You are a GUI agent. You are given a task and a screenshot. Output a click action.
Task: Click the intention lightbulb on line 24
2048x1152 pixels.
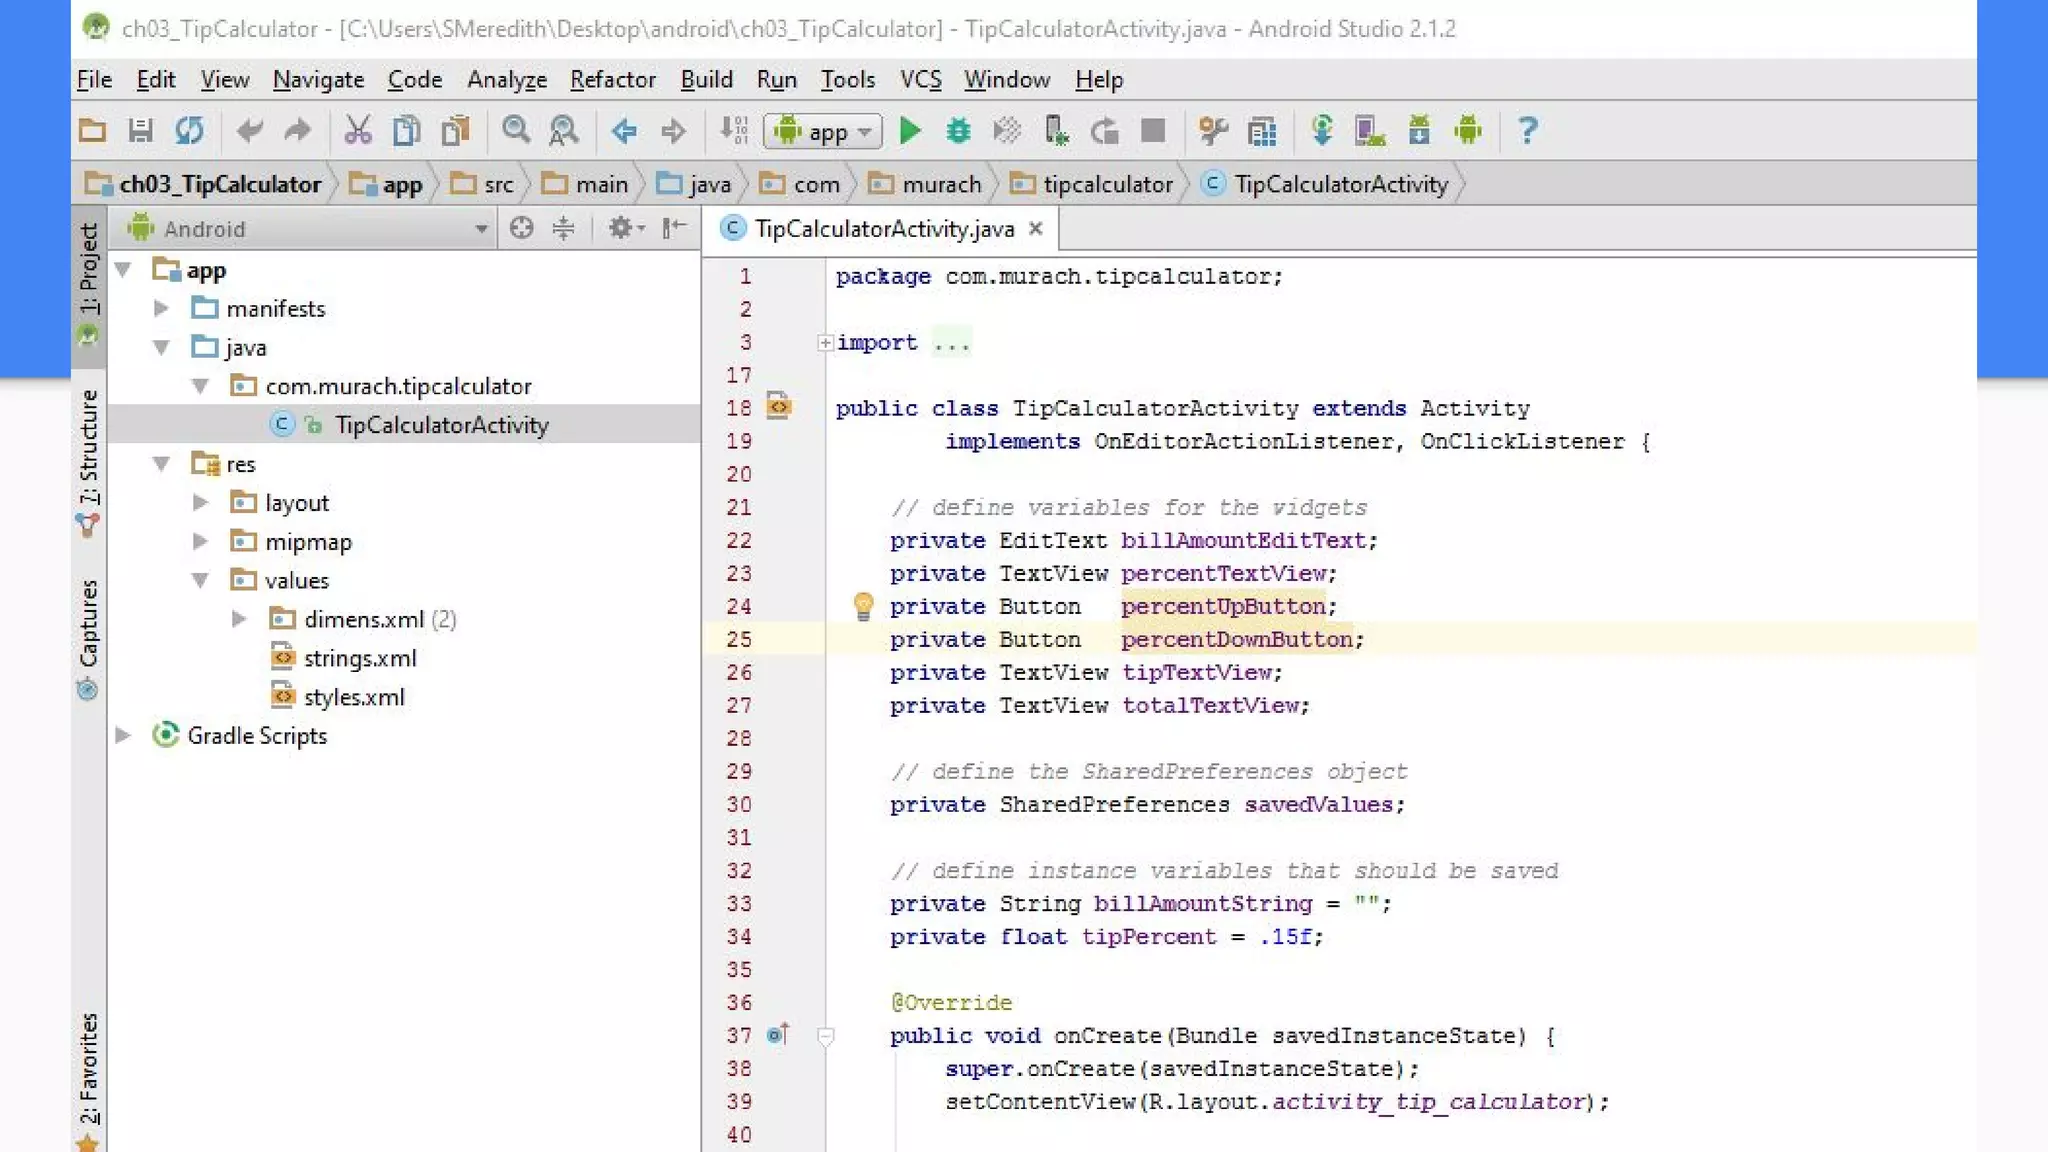point(862,606)
